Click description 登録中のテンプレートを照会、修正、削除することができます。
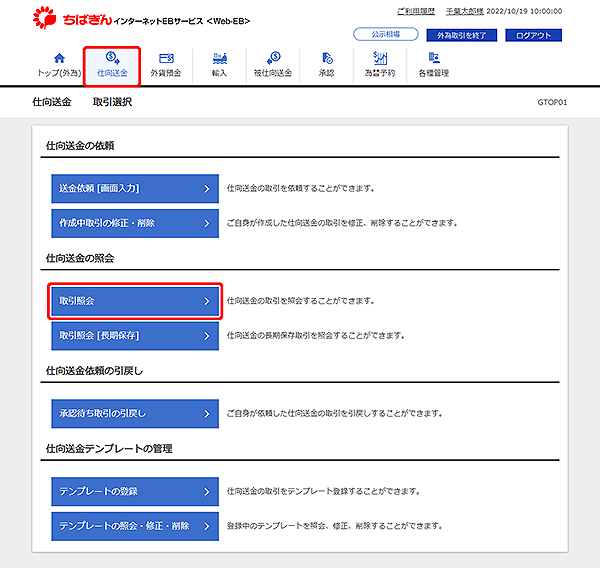The height and width of the screenshot is (568, 600). click(x=335, y=526)
